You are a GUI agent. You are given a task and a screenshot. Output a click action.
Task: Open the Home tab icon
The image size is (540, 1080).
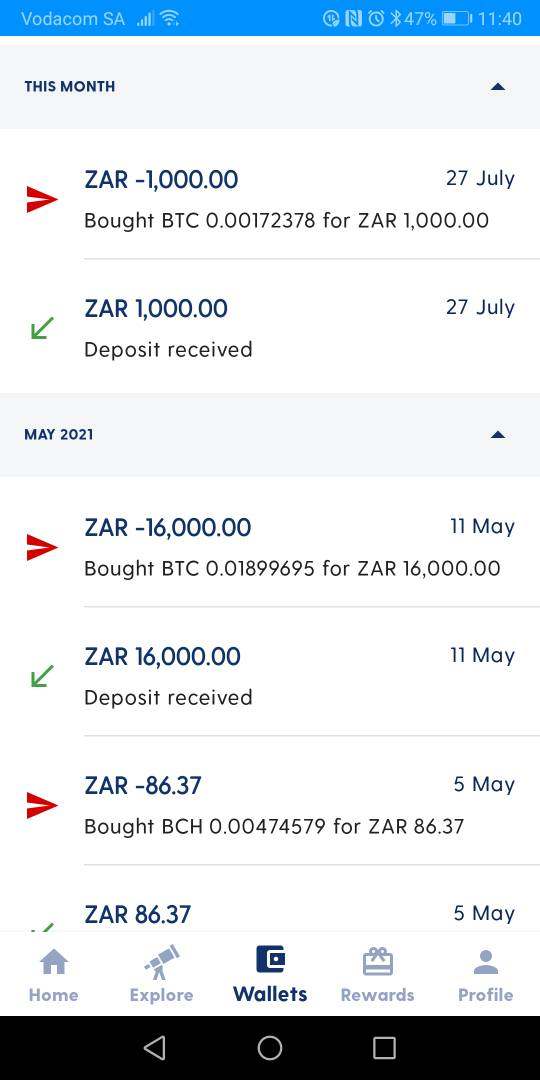point(54,962)
